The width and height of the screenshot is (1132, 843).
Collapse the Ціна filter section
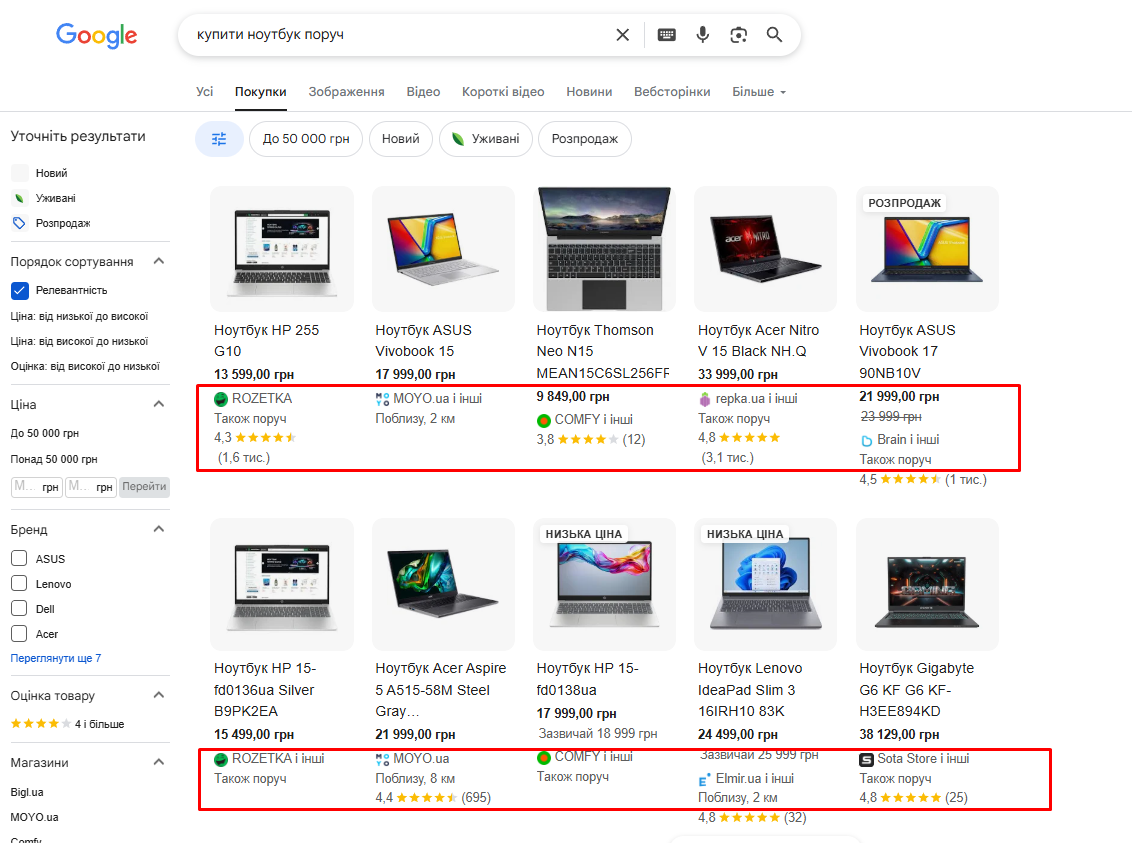(159, 404)
